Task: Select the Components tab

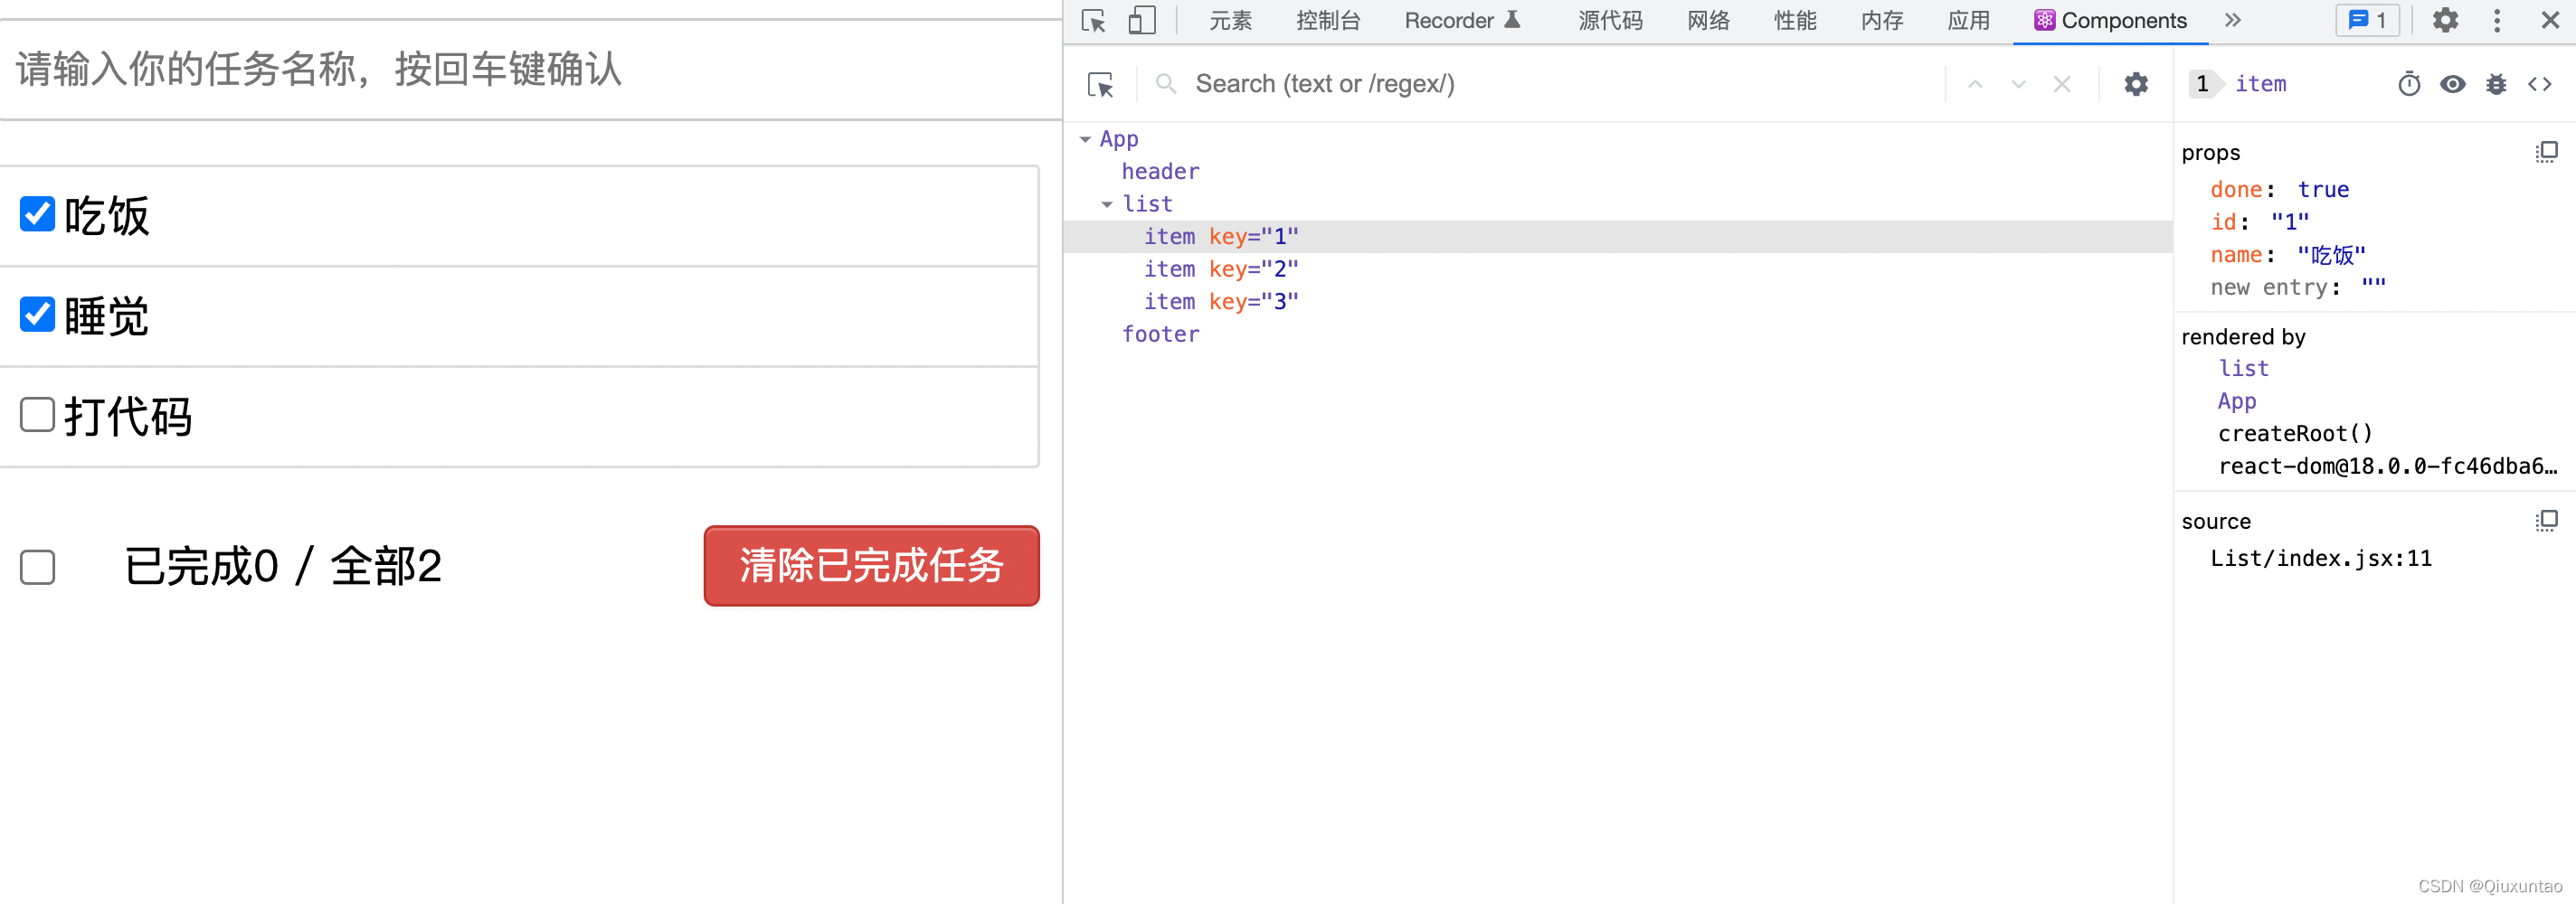Action: coord(2110,21)
